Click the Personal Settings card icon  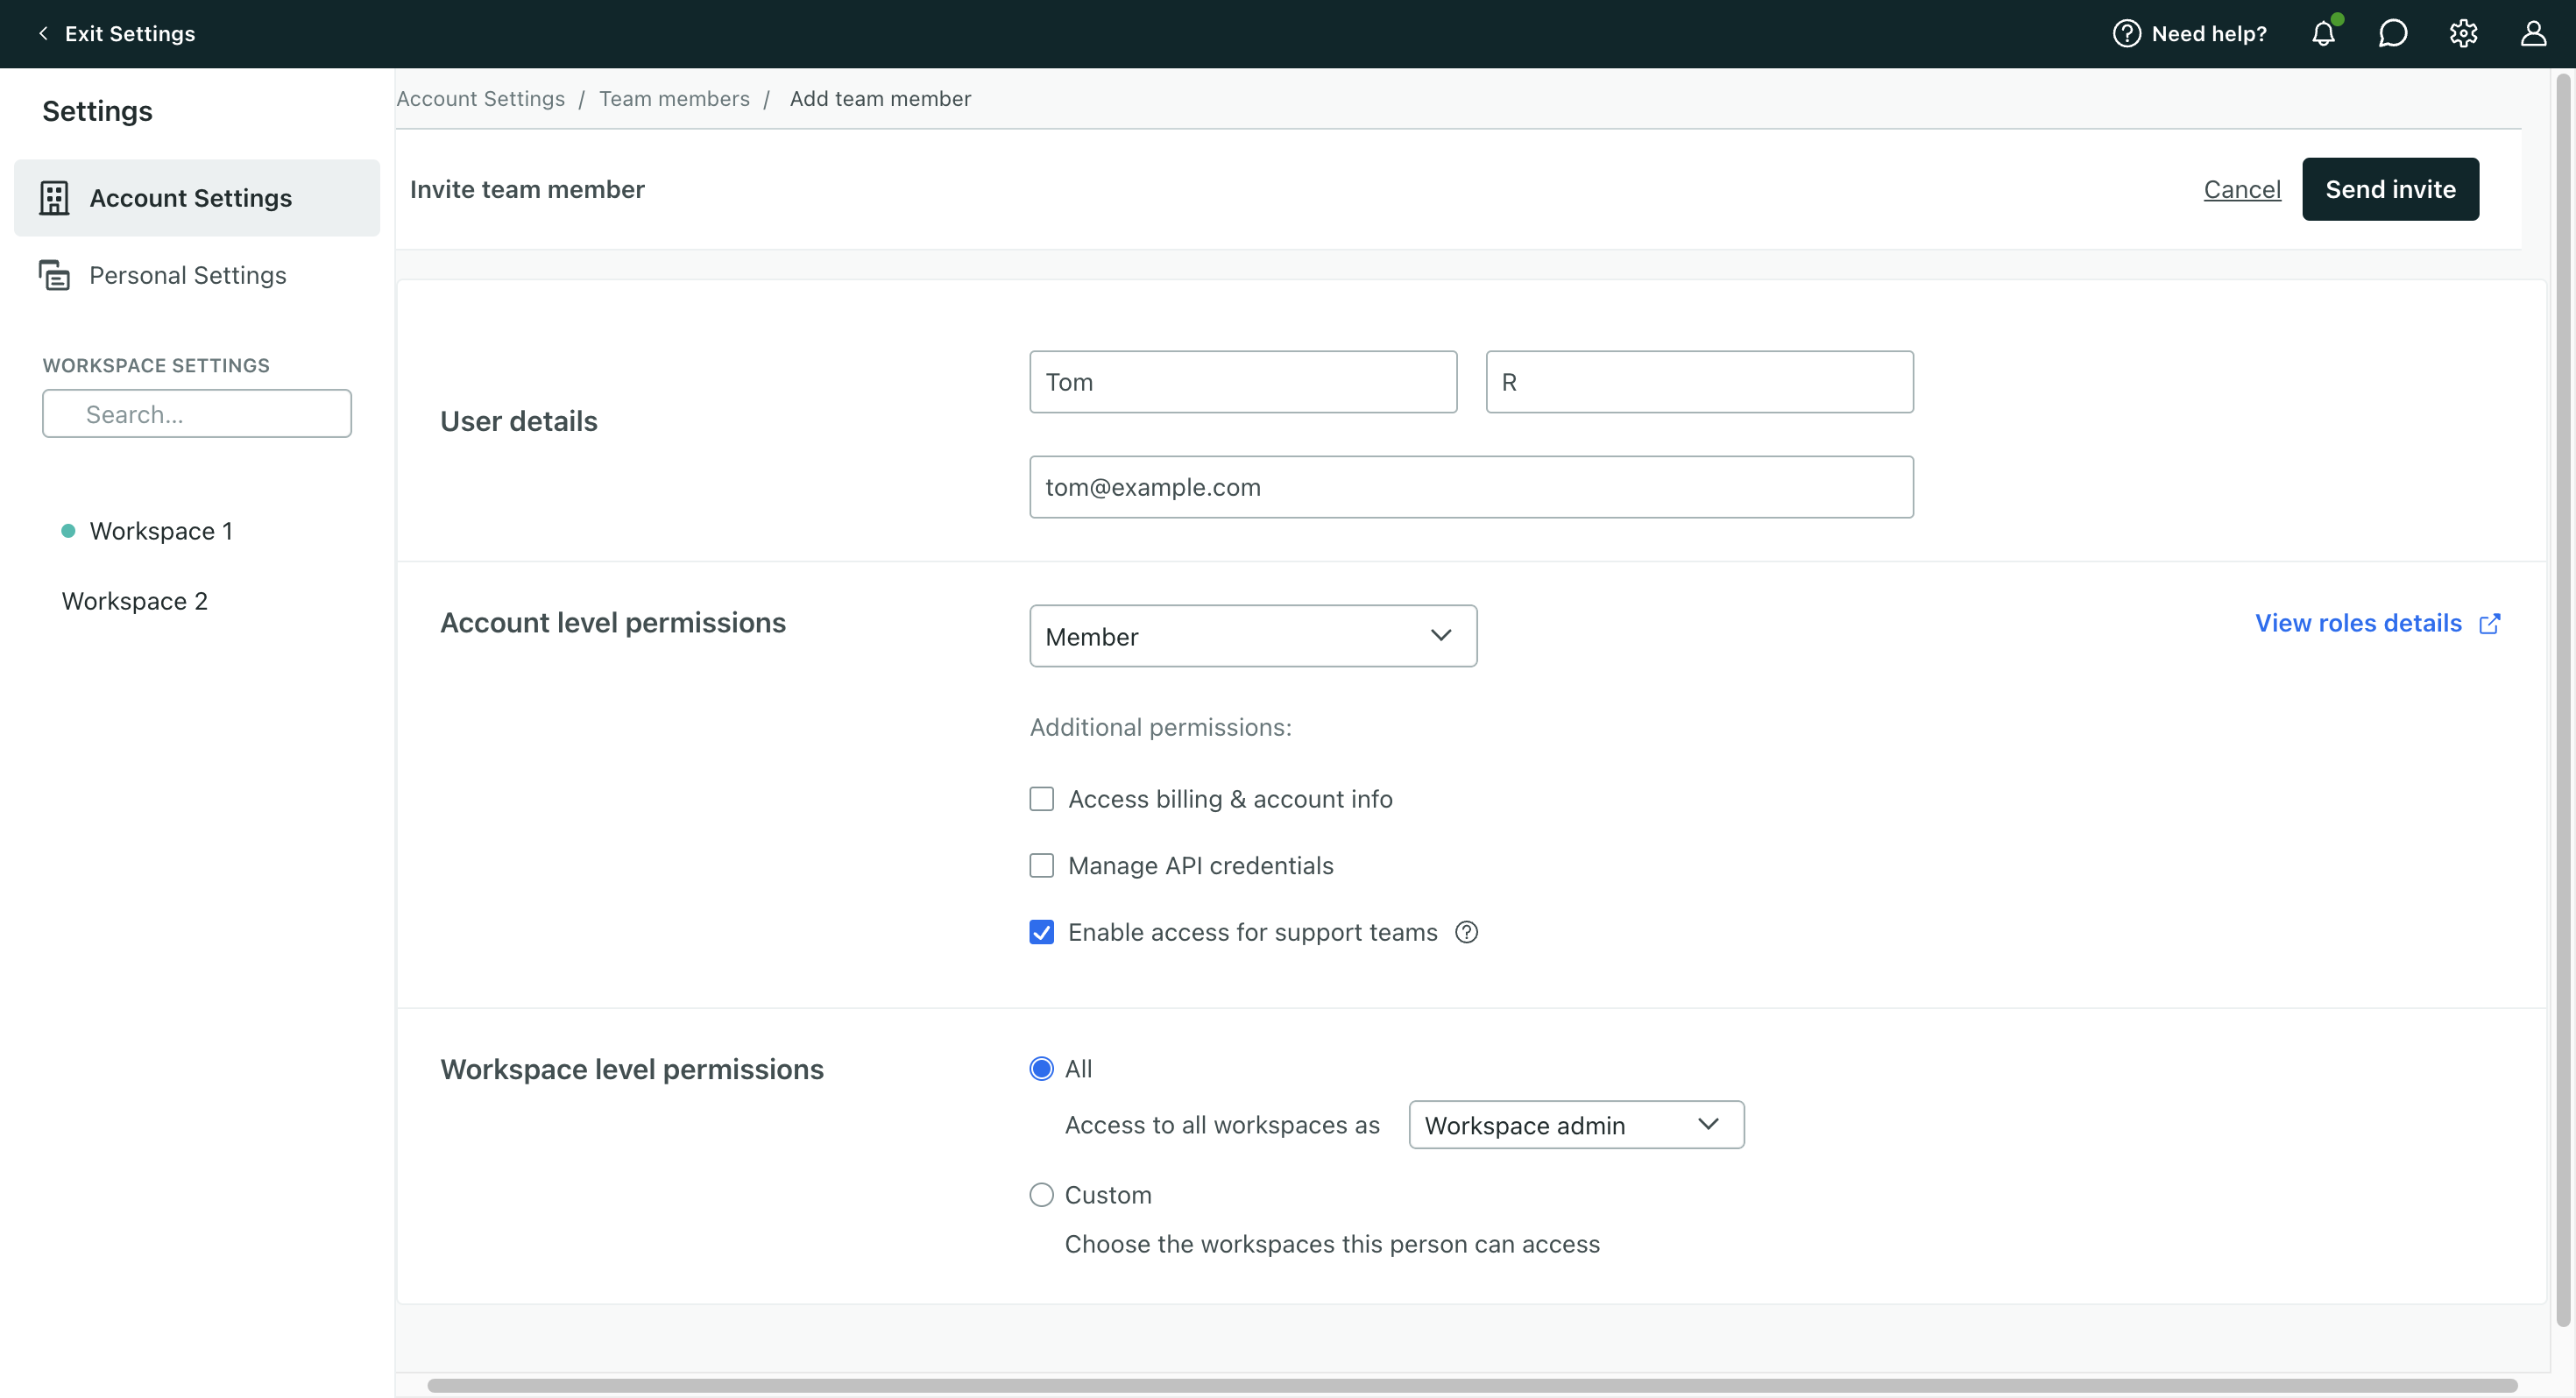[54, 275]
